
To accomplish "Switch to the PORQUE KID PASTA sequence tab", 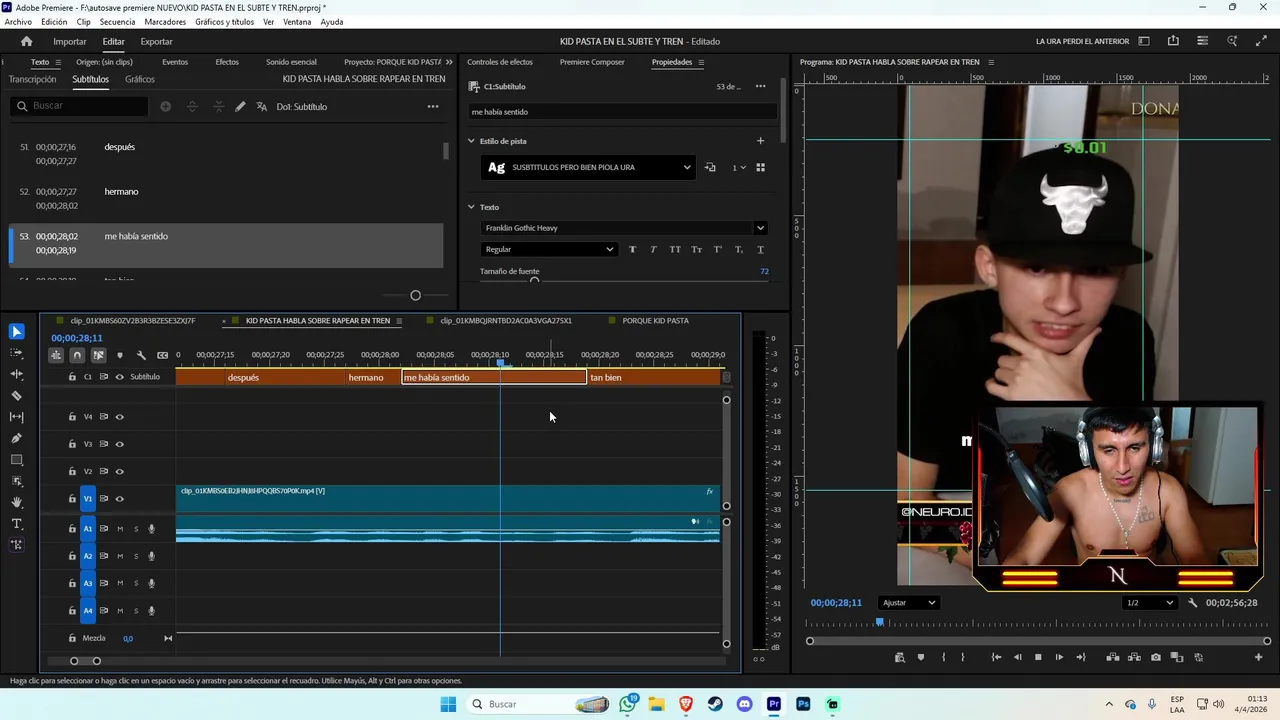I will pyautogui.click(x=655, y=321).
